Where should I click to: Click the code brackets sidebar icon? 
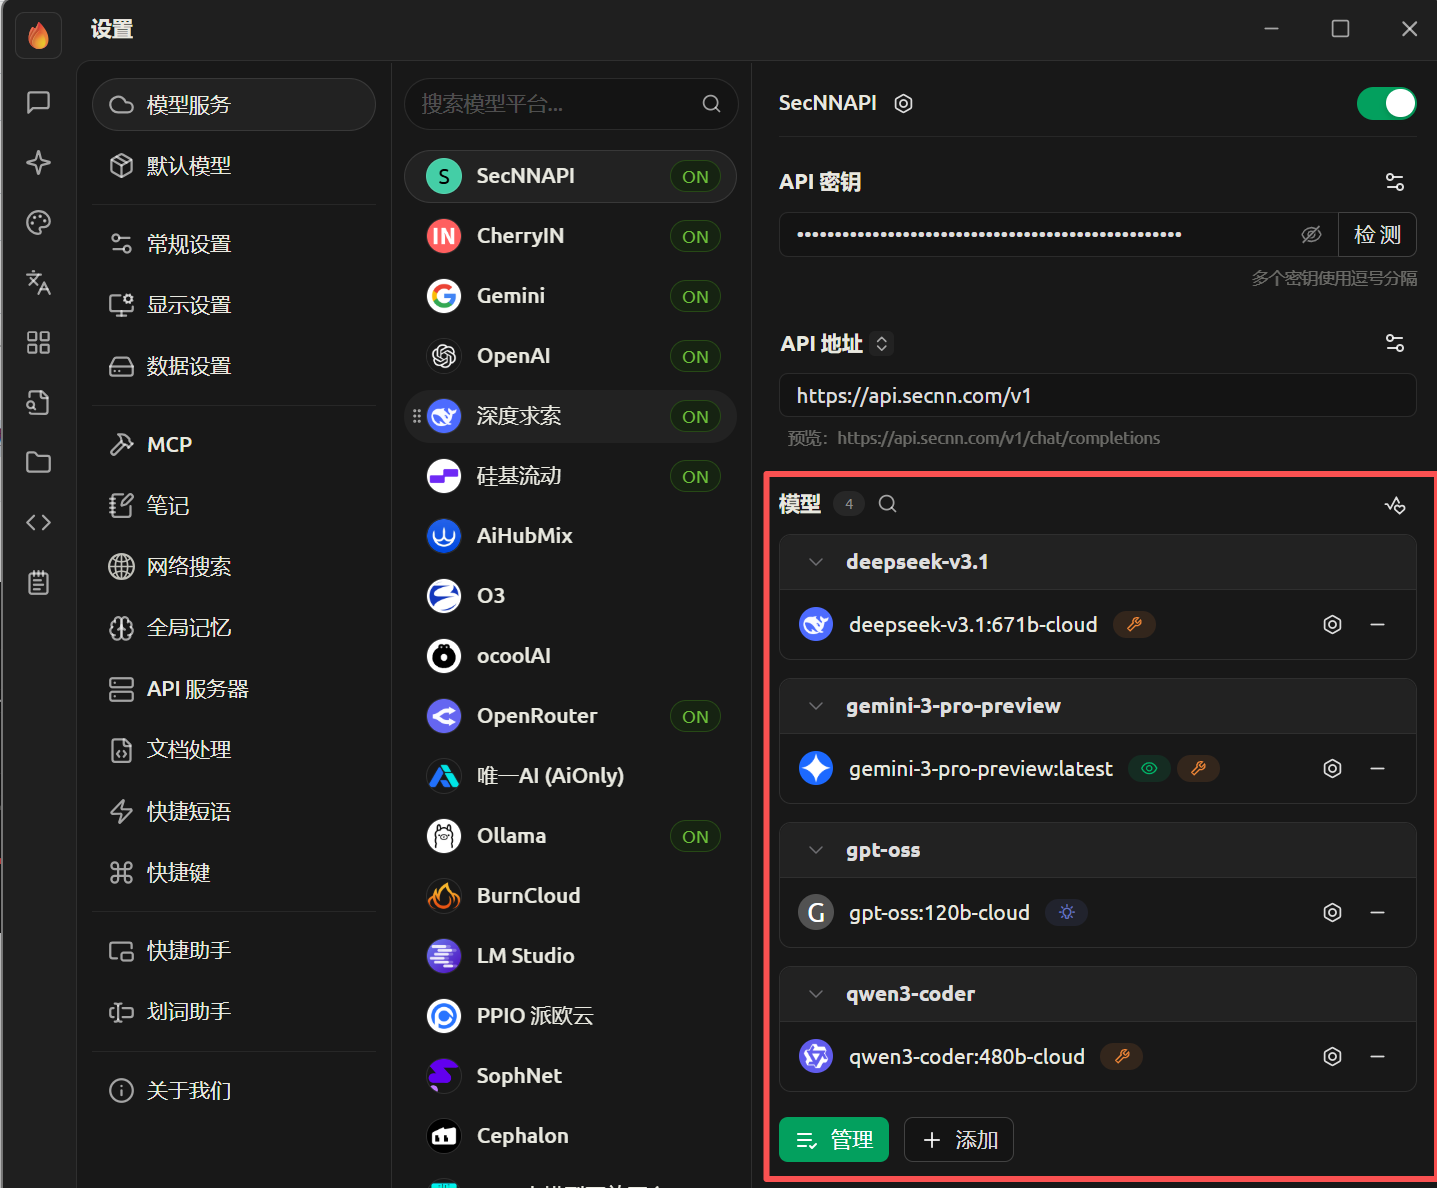[38, 522]
